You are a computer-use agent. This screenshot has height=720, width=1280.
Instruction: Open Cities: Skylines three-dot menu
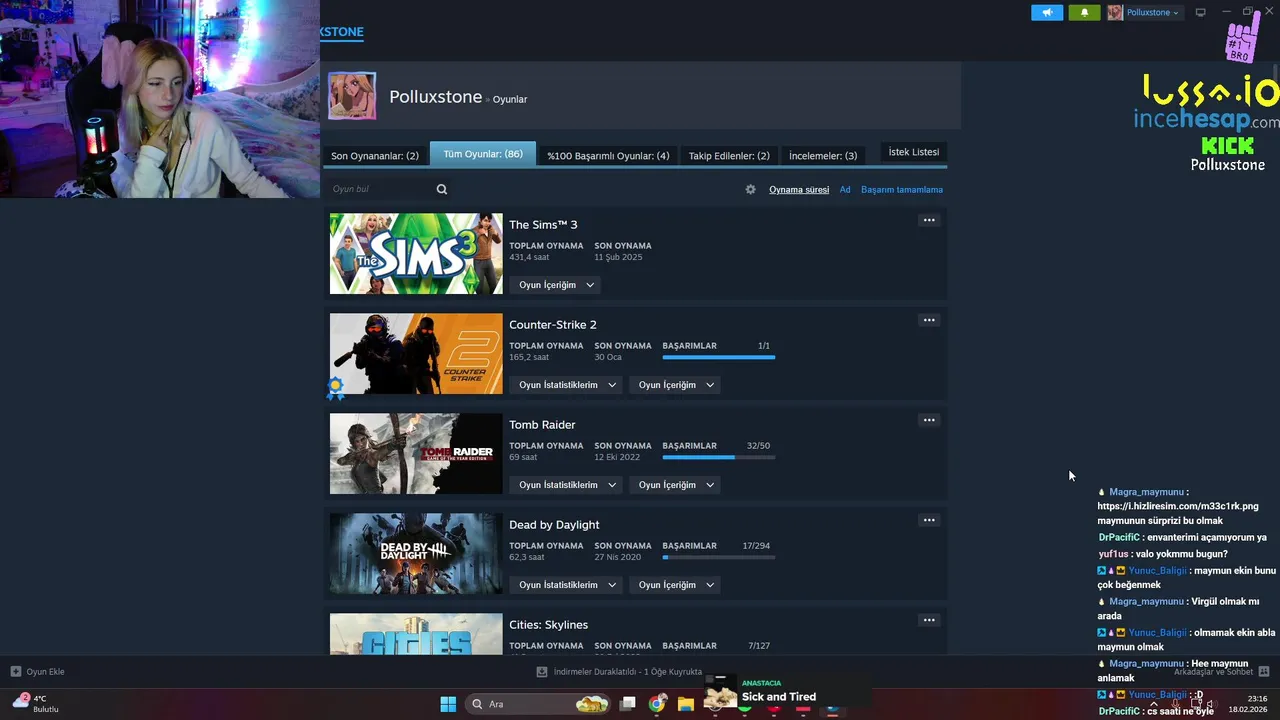(x=929, y=620)
